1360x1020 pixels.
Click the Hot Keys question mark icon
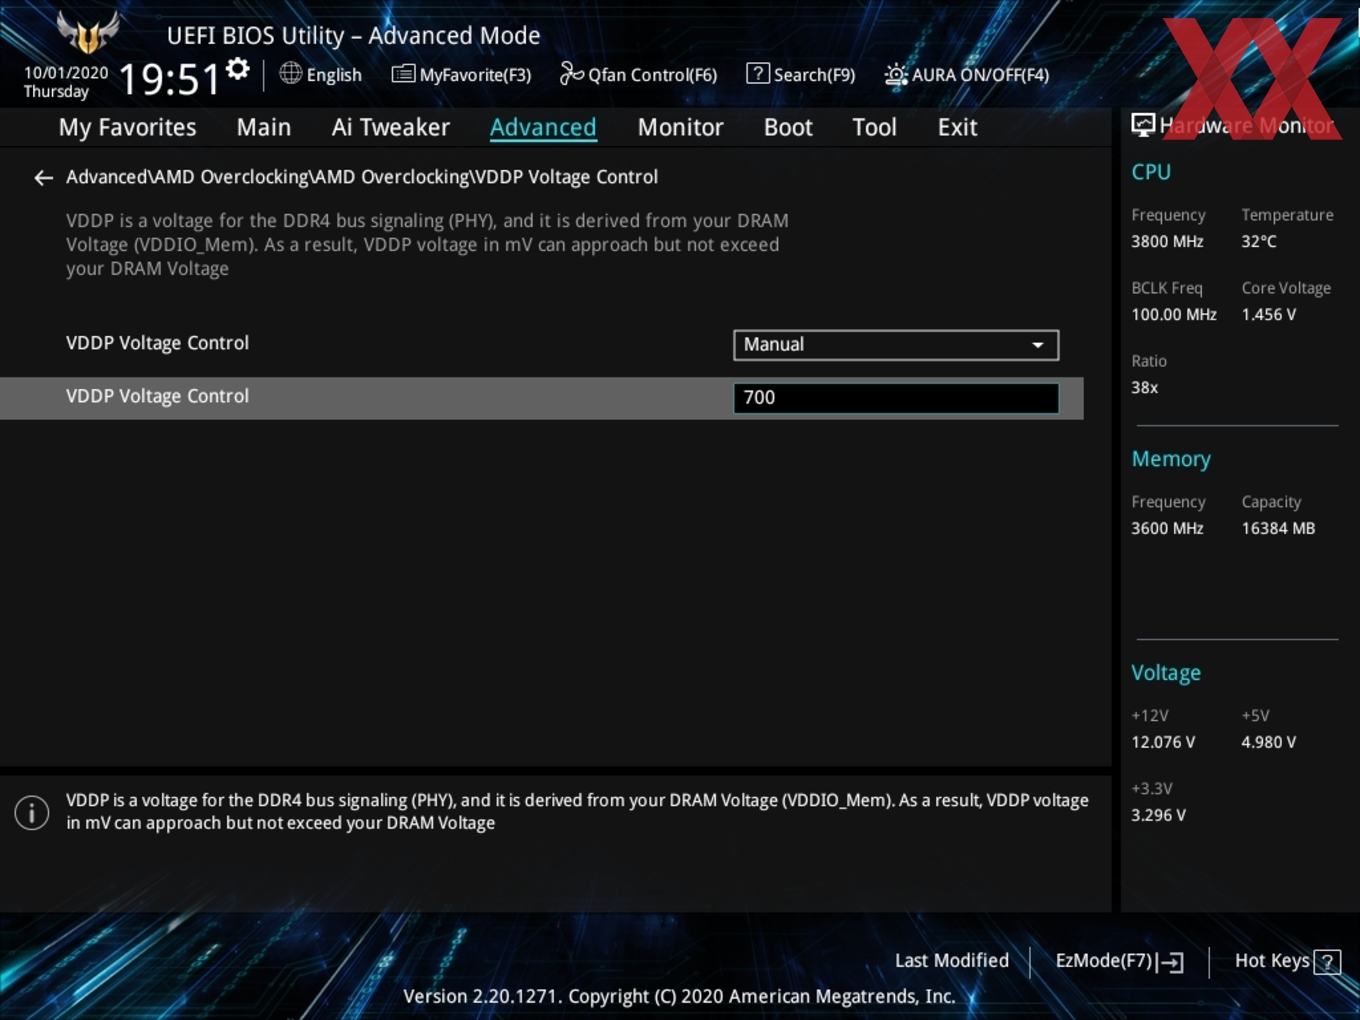pyautogui.click(x=1327, y=961)
